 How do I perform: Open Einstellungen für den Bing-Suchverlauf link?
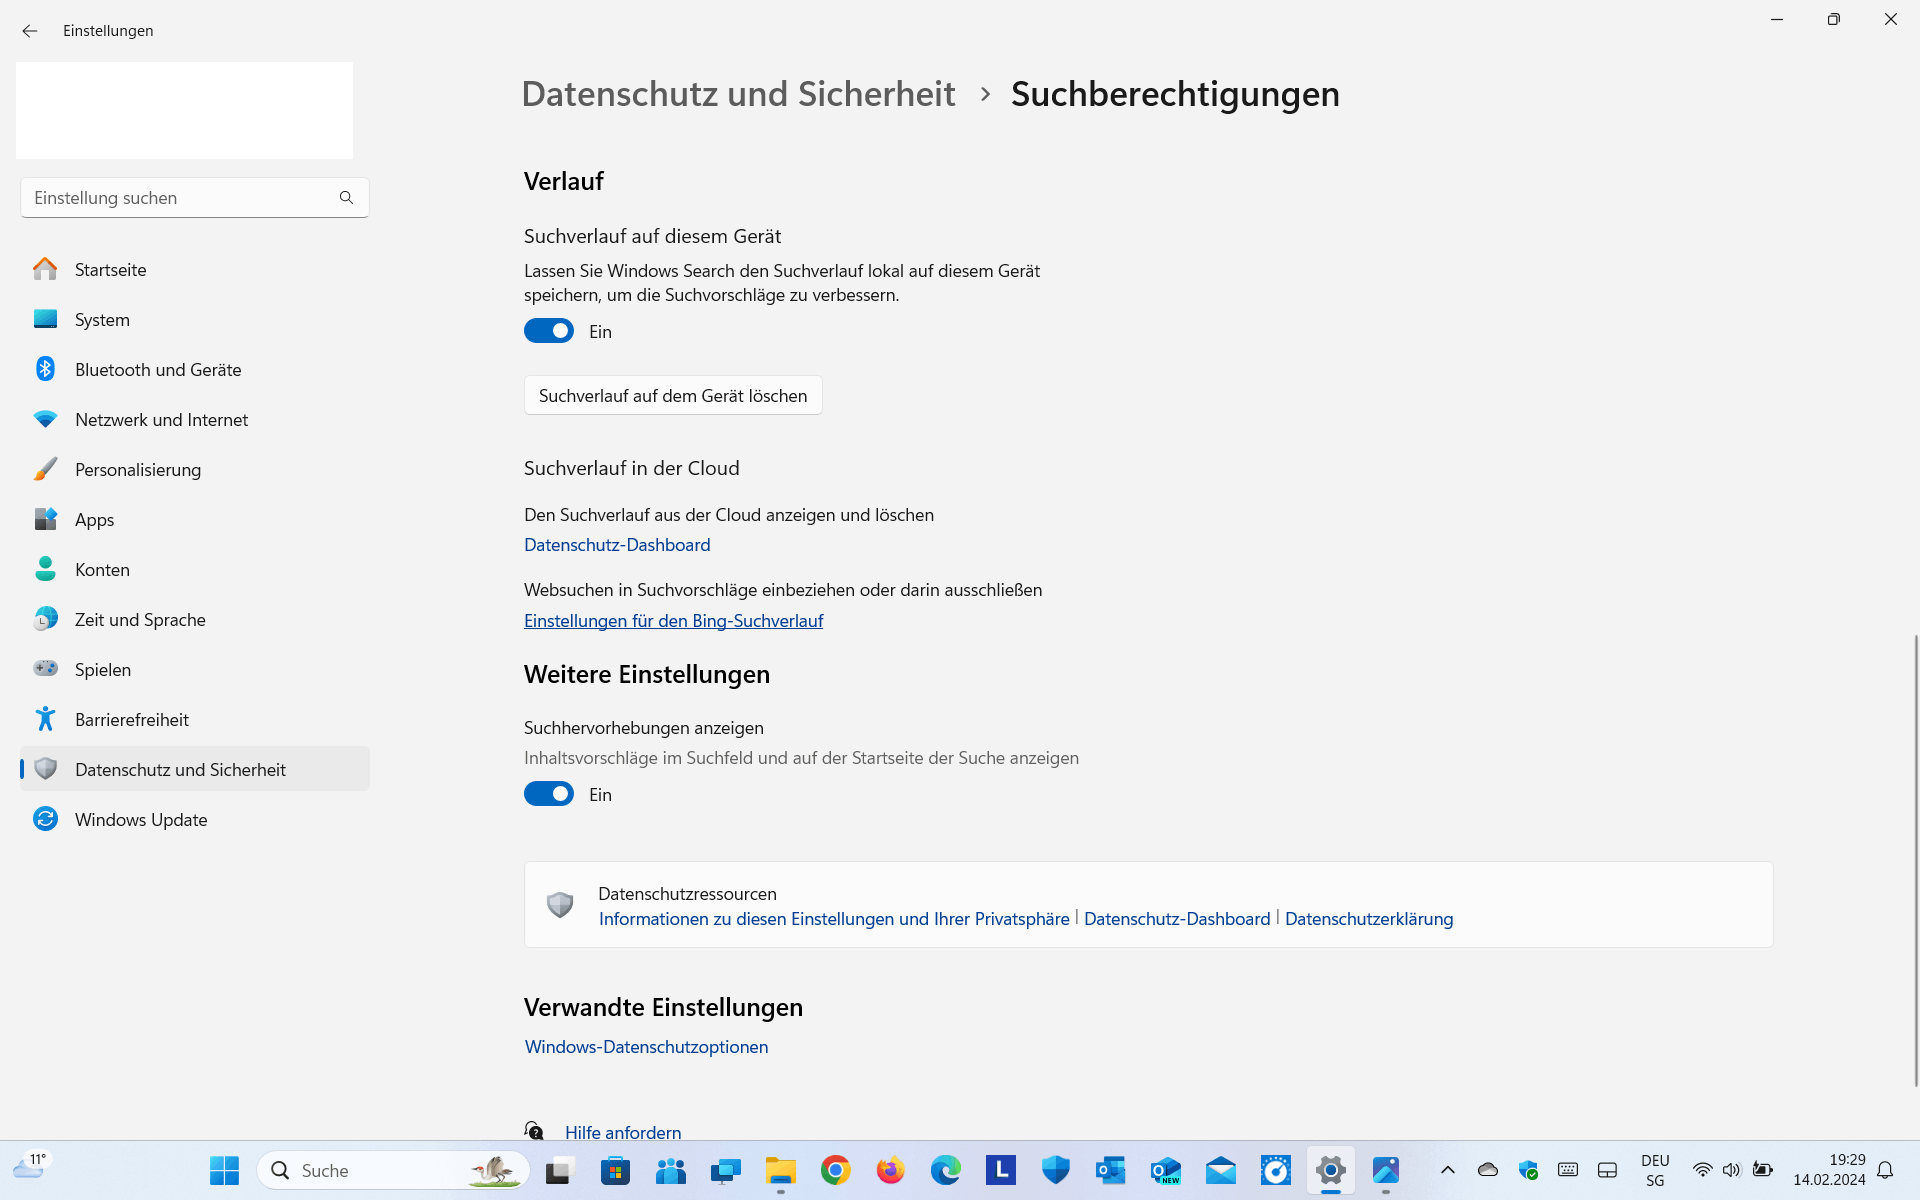click(x=673, y=621)
